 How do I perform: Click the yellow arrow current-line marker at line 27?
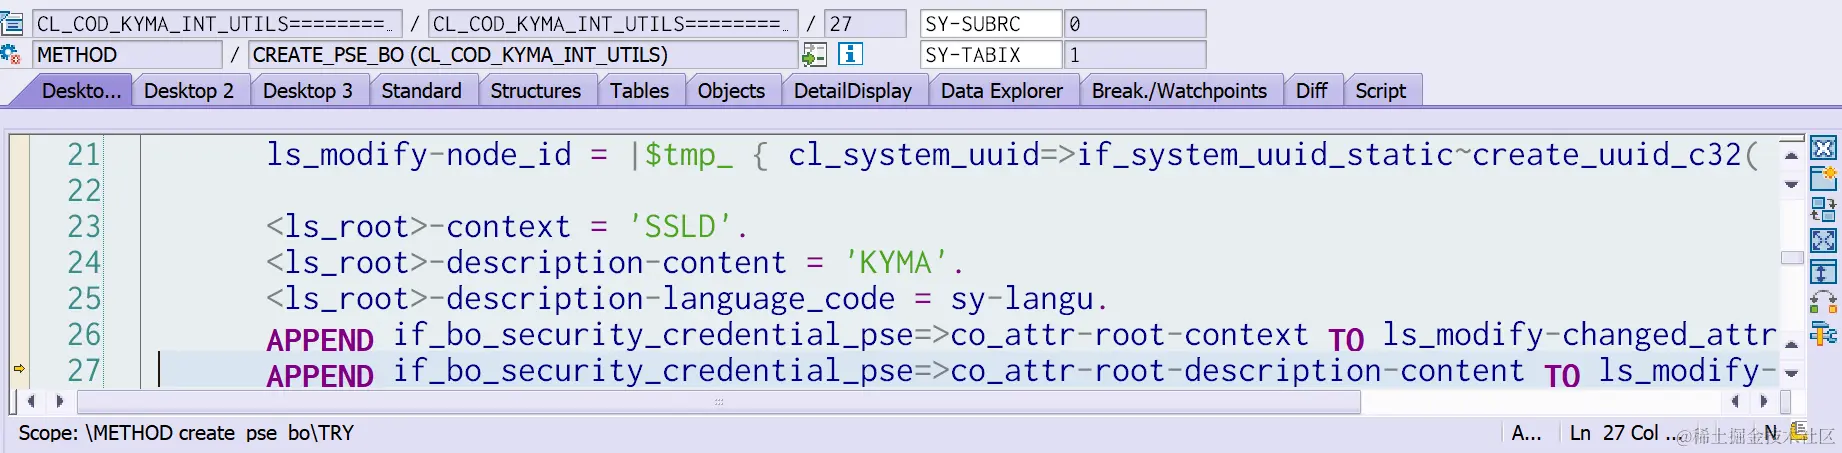(x=19, y=369)
